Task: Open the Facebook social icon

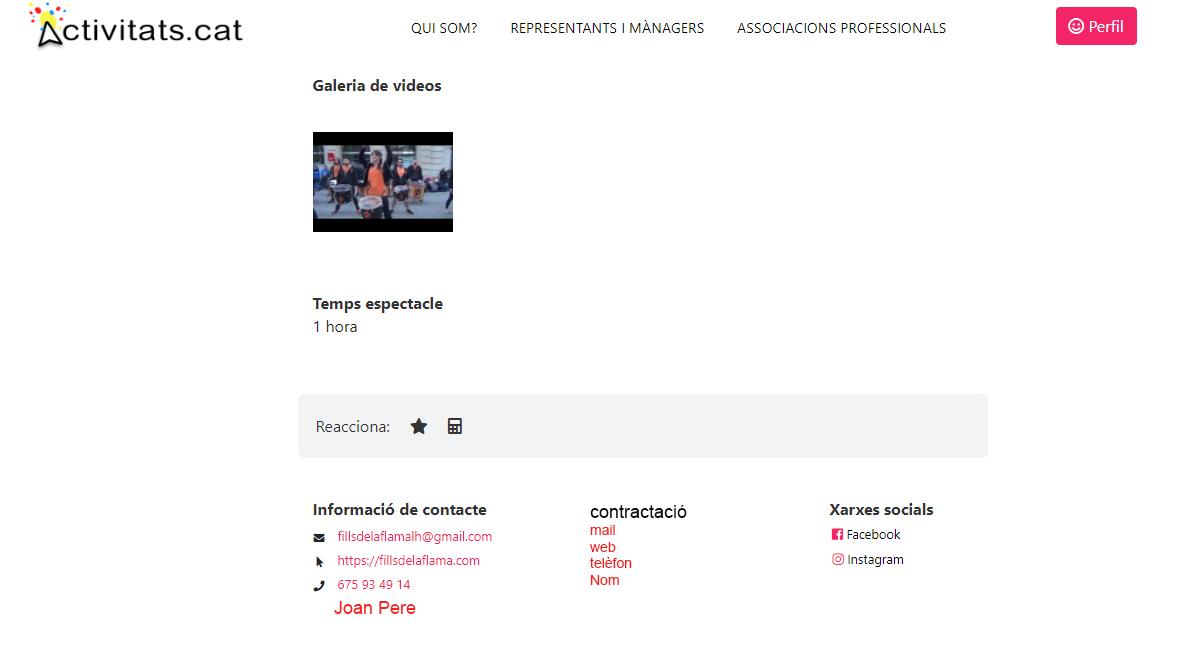Action: click(x=838, y=534)
